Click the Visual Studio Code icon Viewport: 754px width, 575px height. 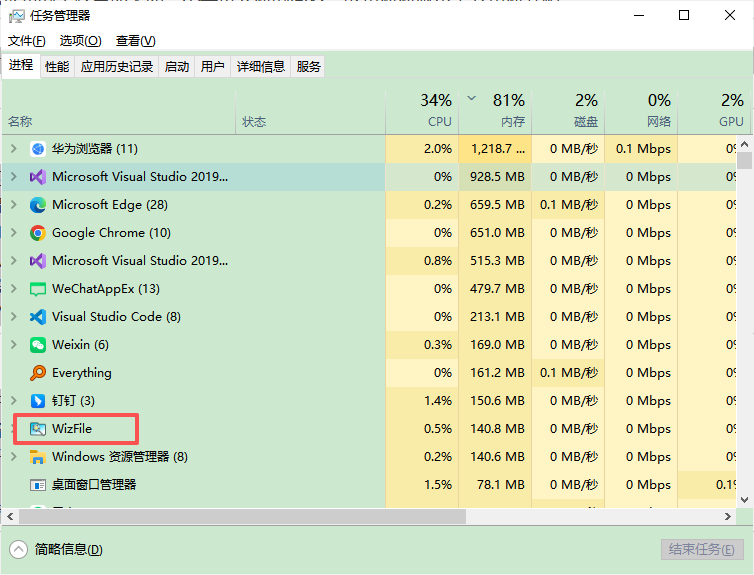(x=38, y=317)
